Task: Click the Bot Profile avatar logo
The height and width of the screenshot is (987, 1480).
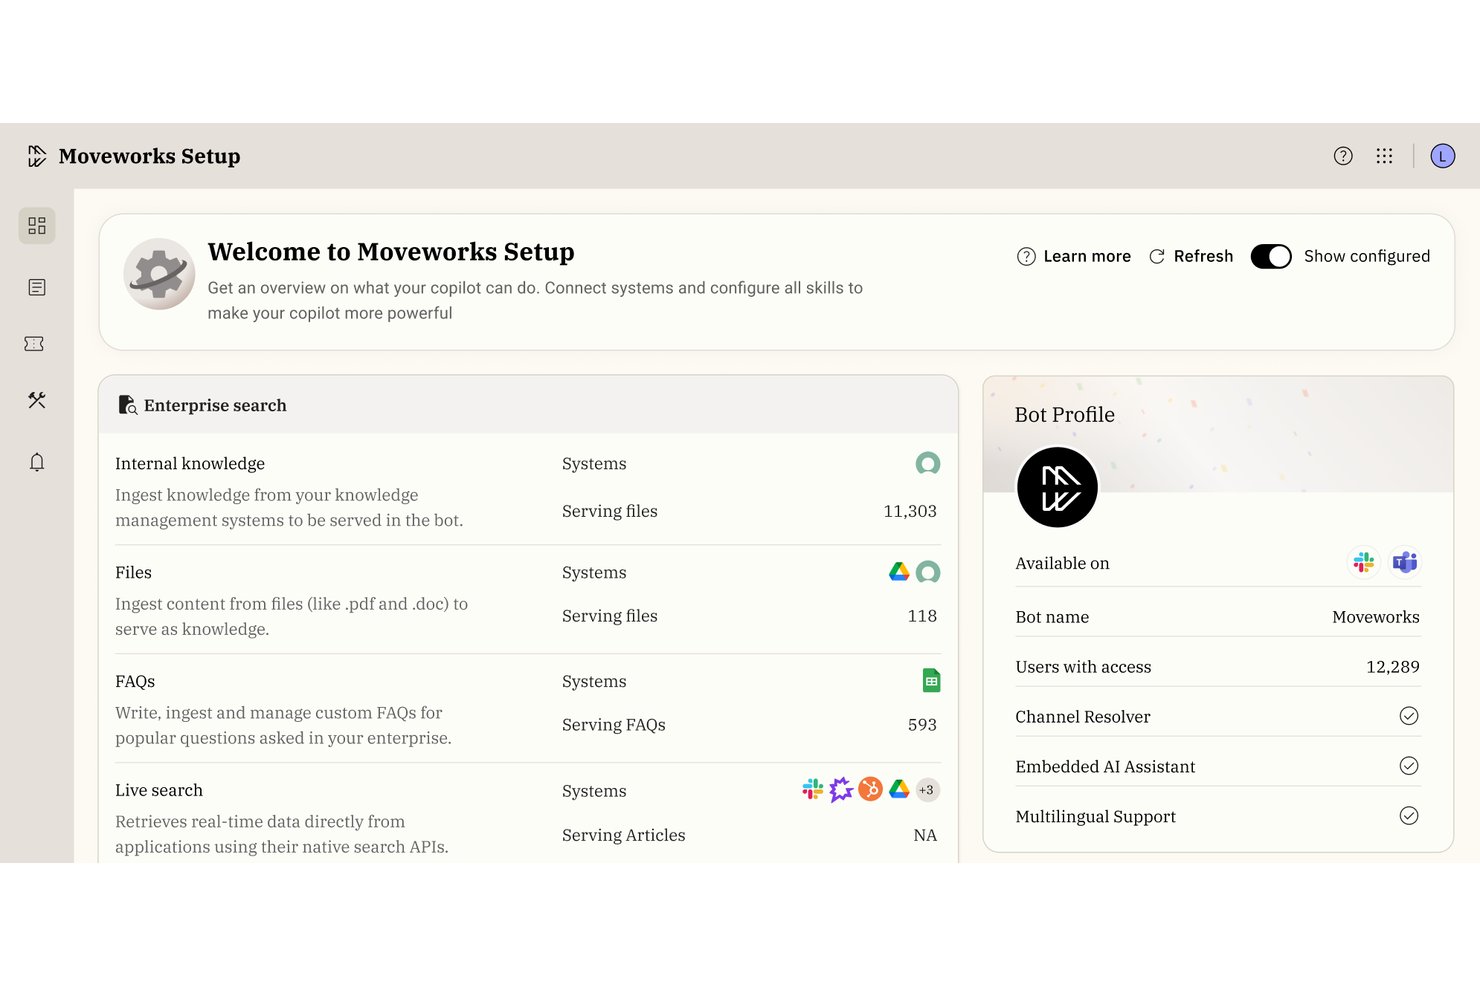Action: [x=1057, y=487]
